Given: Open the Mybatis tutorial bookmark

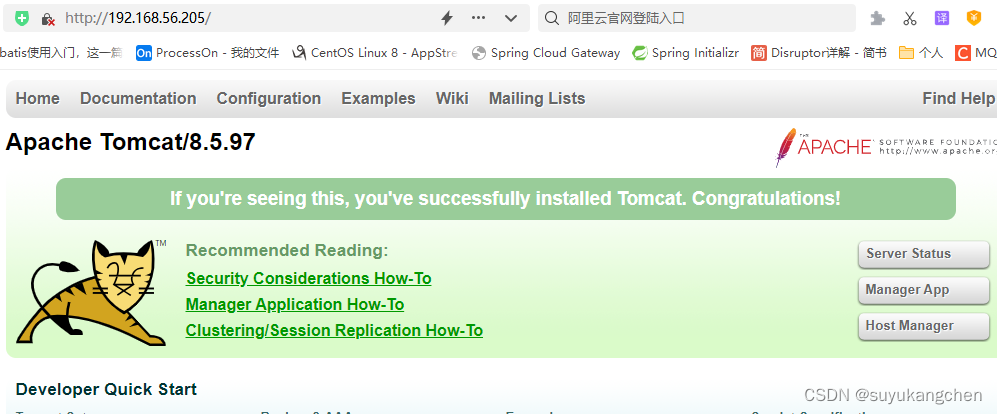Looking at the screenshot, I should pos(61,53).
